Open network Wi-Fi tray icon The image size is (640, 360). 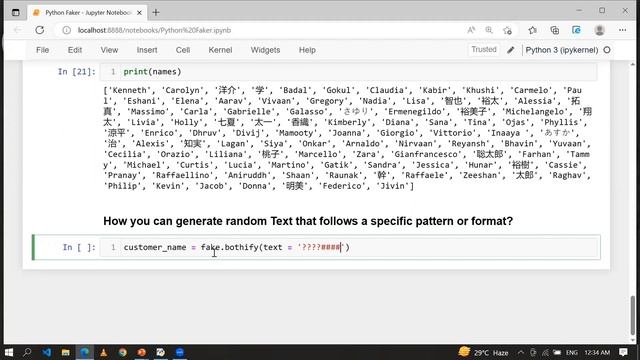pyautogui.click(x=545, y=352)
